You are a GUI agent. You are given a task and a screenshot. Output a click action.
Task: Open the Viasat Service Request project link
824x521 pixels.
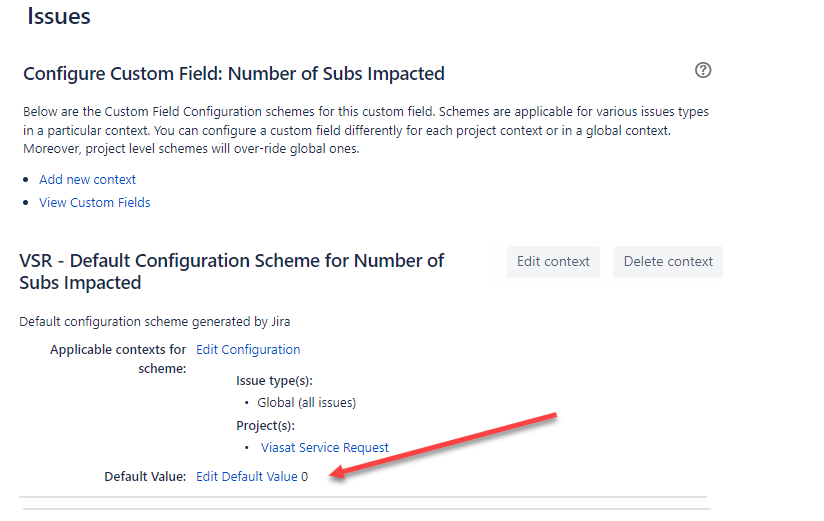(x=324, y=447)
